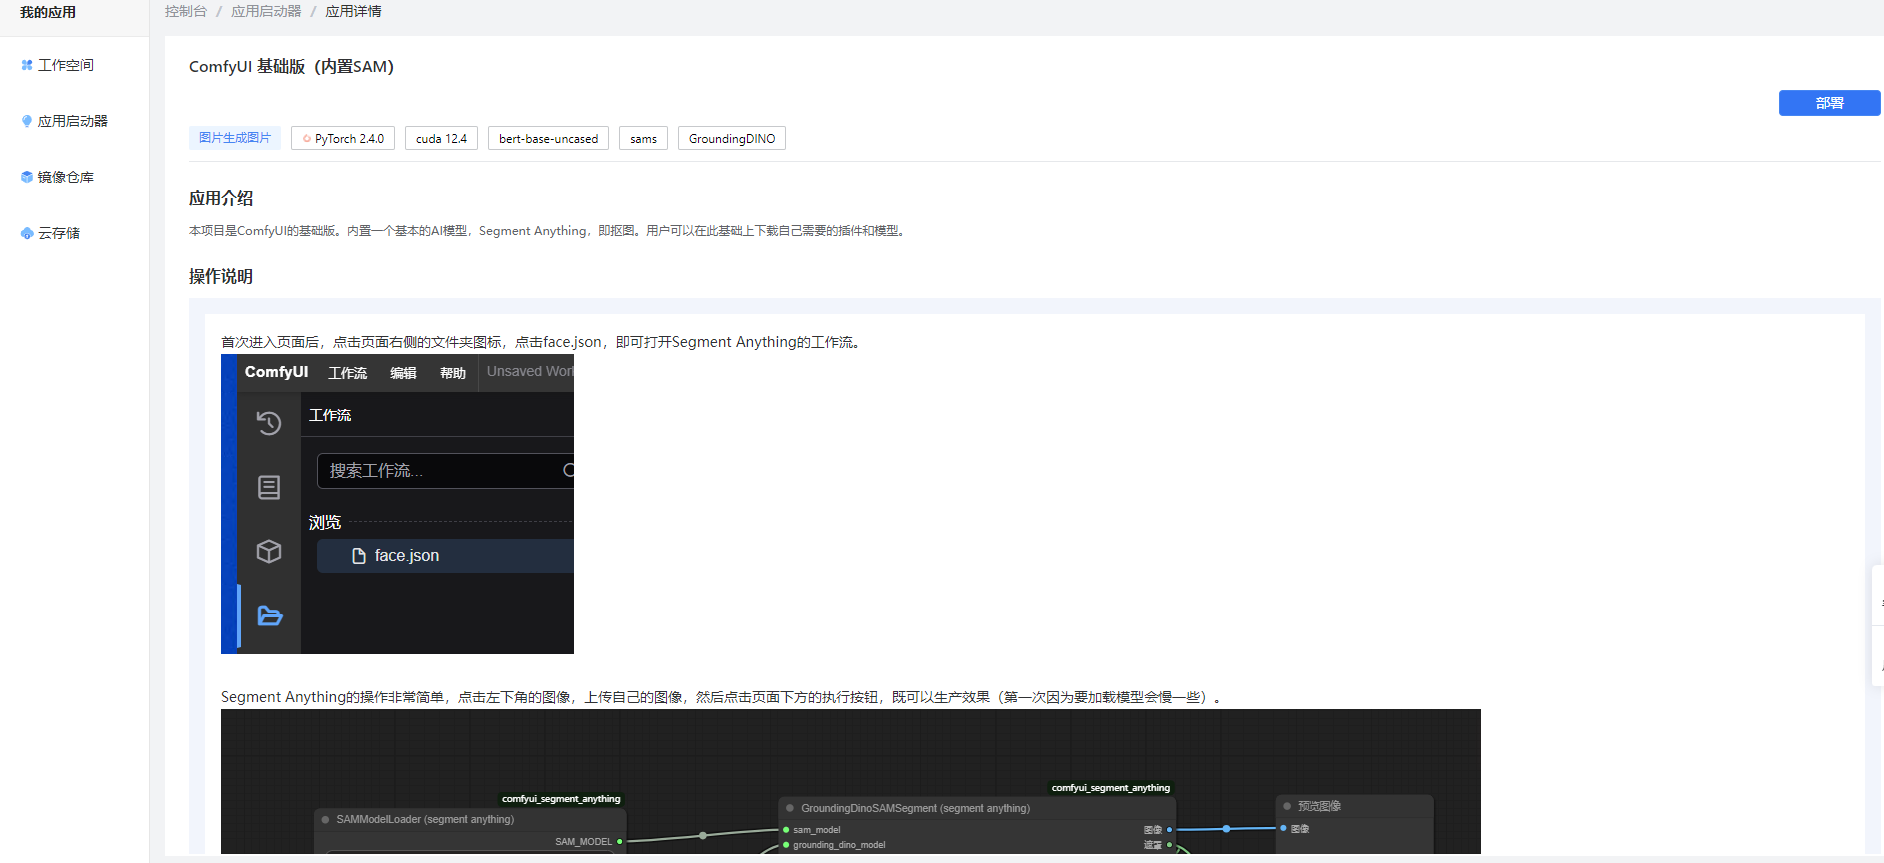This screenshot has height=863, width=1884.
Task: Click the app description paragraph
Action: 548,230
